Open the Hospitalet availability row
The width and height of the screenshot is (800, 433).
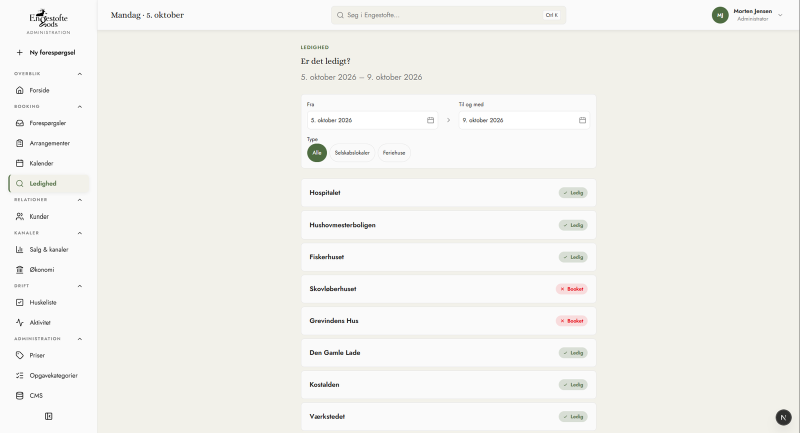coord(448,193)
